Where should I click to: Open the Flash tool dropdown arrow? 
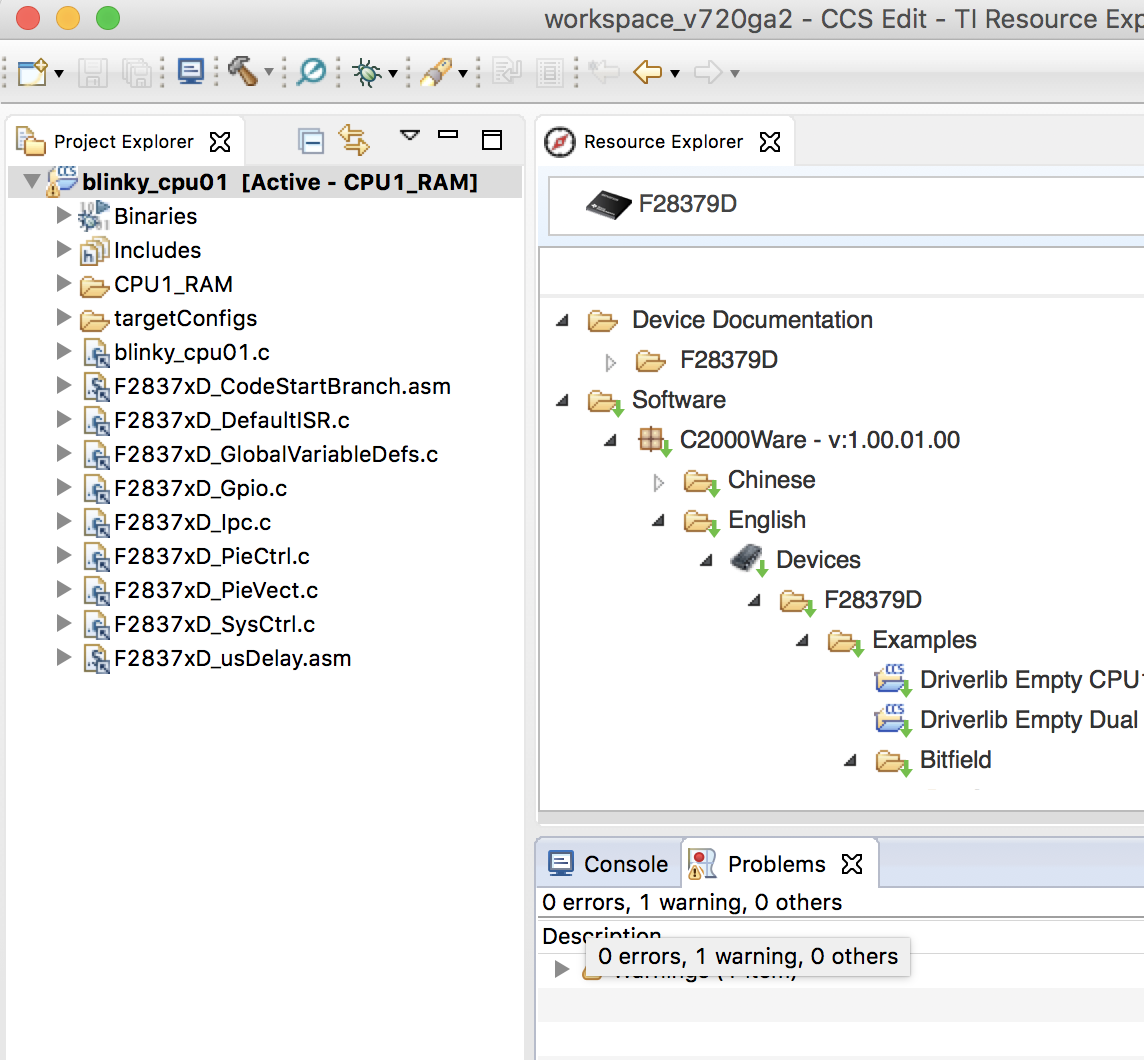[463, 73]
